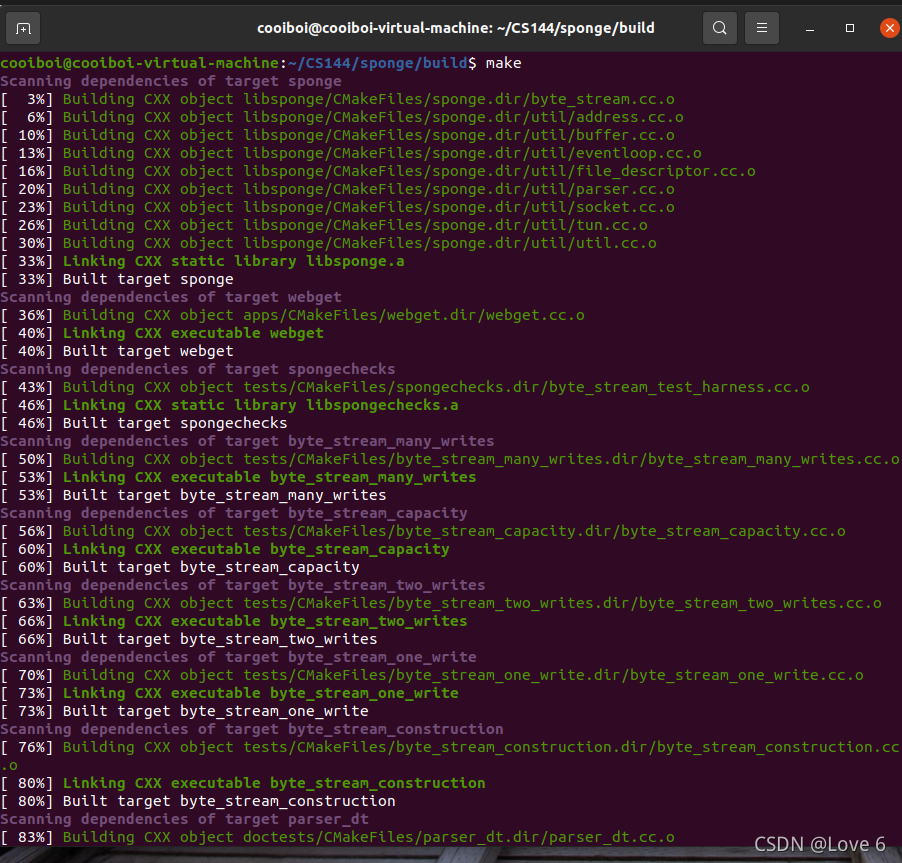Click 'Linking CXX executable byte_stream_many_writes'
The image size is (902, 863).
point(270,477)
